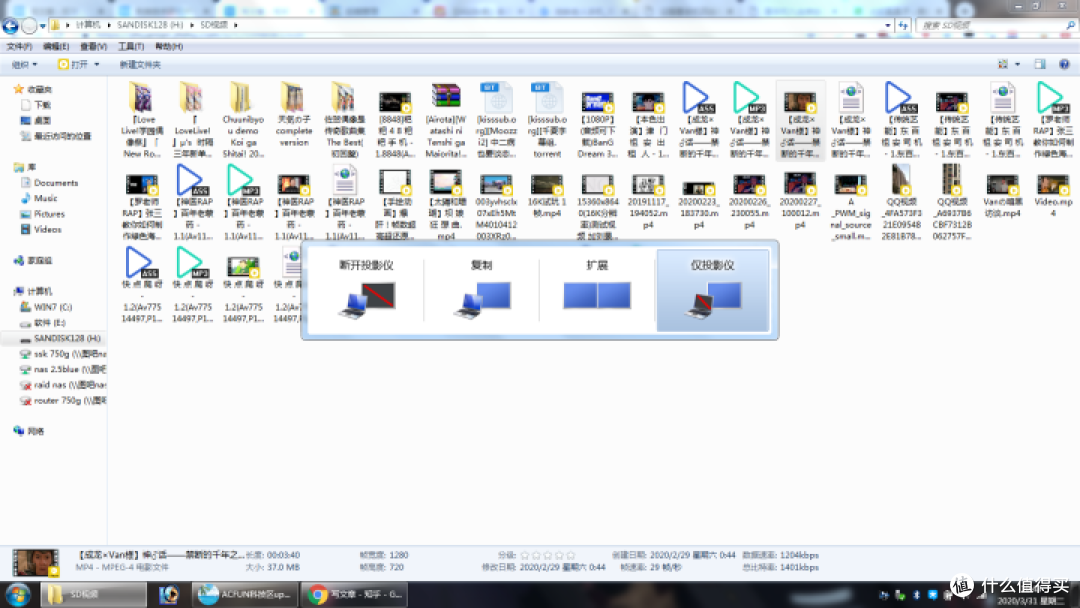Select the The Best folder icon
The width and height of the screenshot is (1080, 608).
(x=344, y=98)
